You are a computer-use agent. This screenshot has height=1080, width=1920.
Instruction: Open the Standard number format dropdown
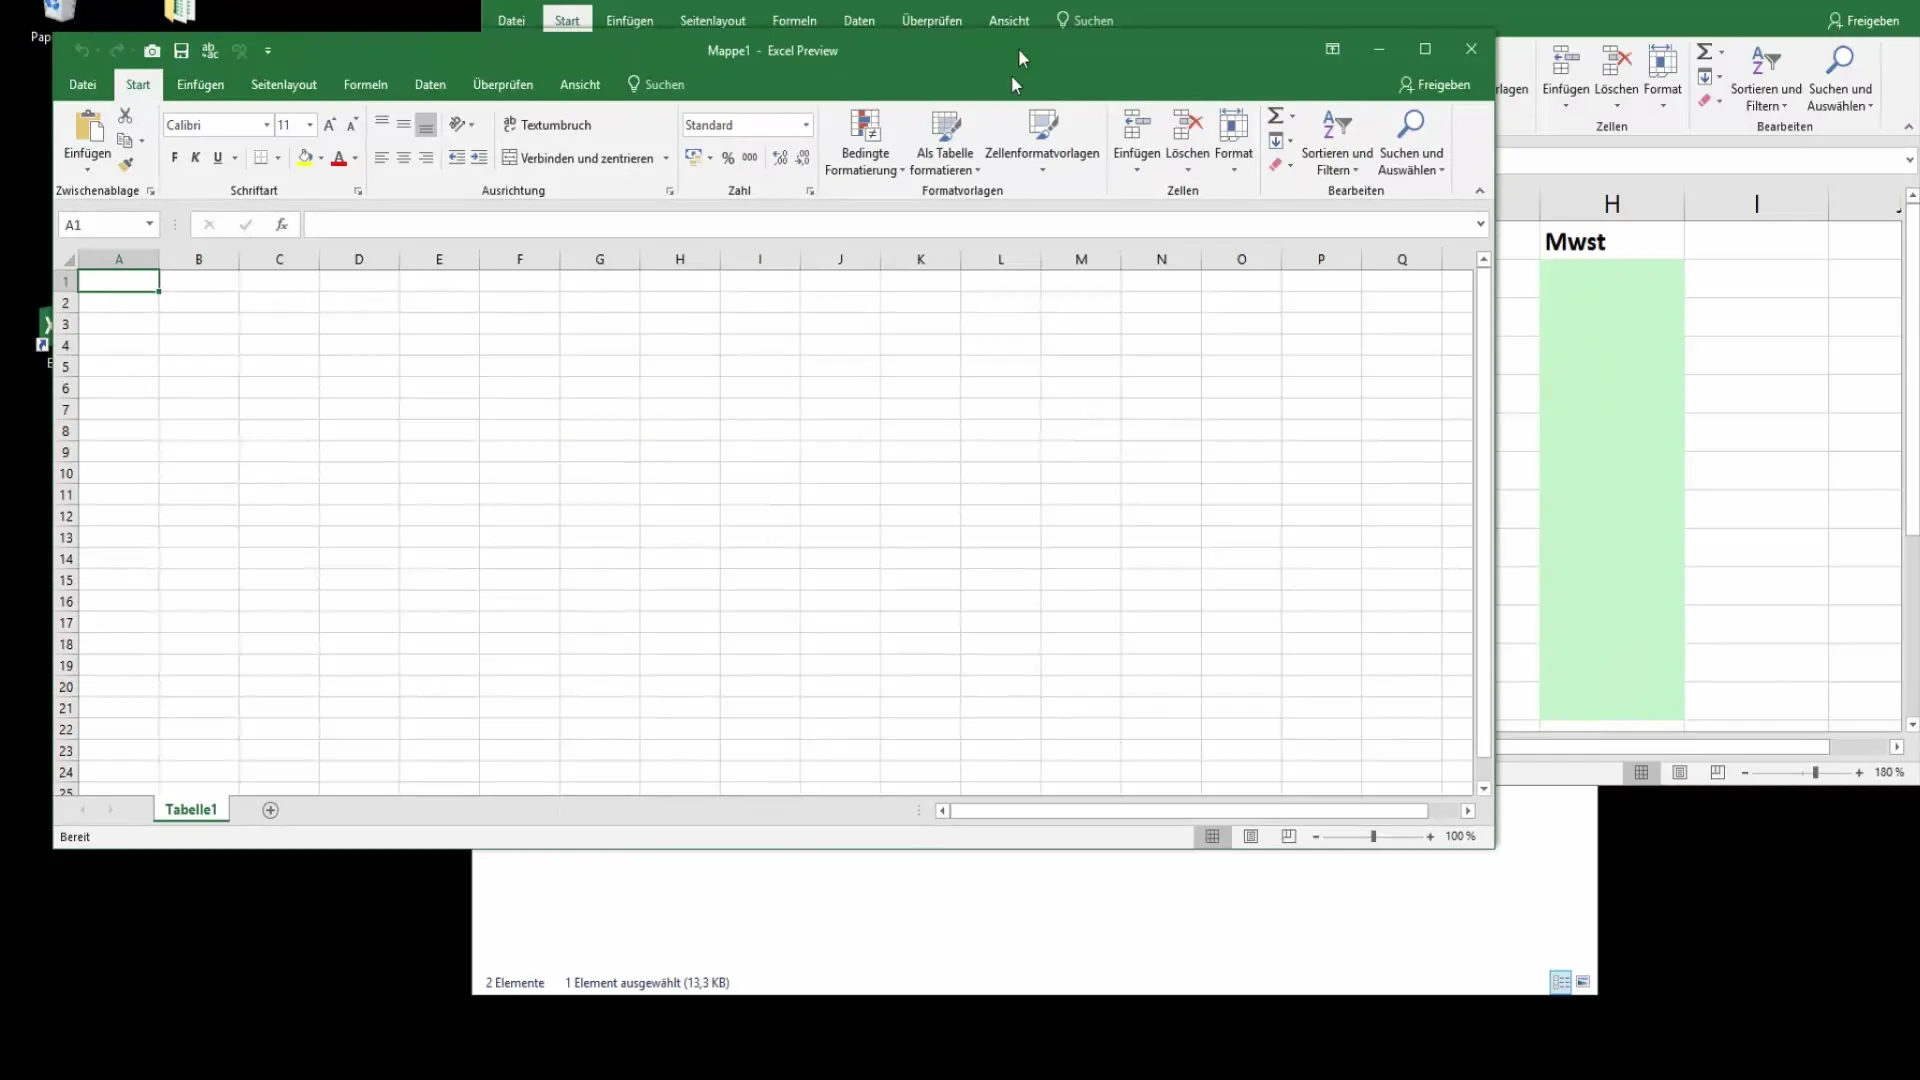[x=806, y=125]
